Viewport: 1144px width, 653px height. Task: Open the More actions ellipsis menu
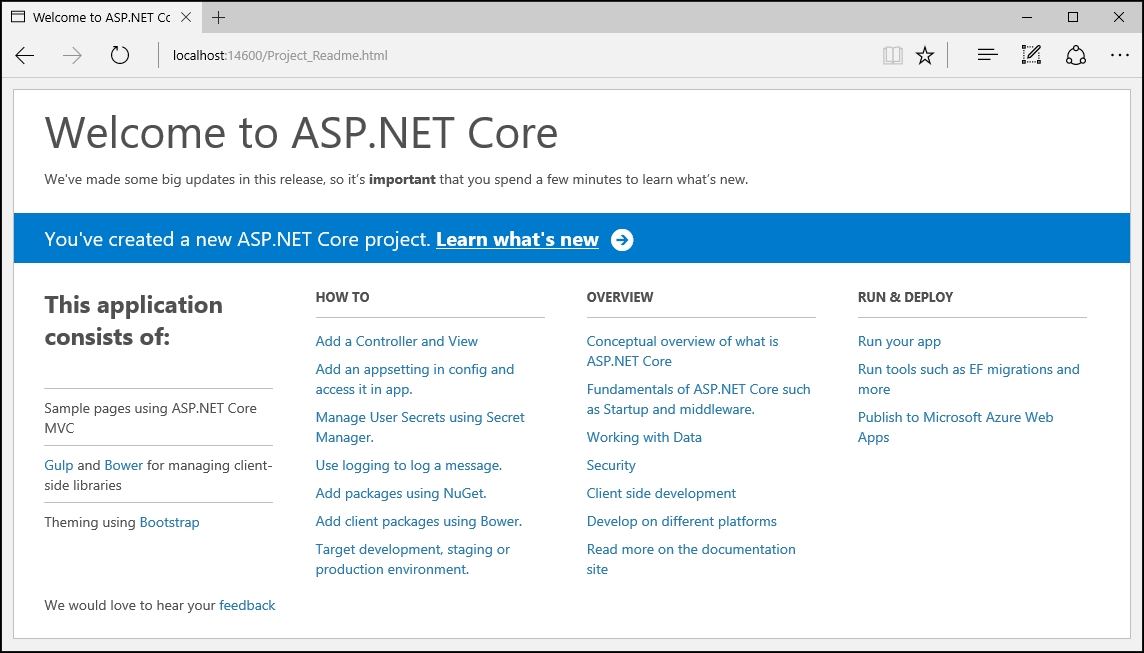point(1120,55)
